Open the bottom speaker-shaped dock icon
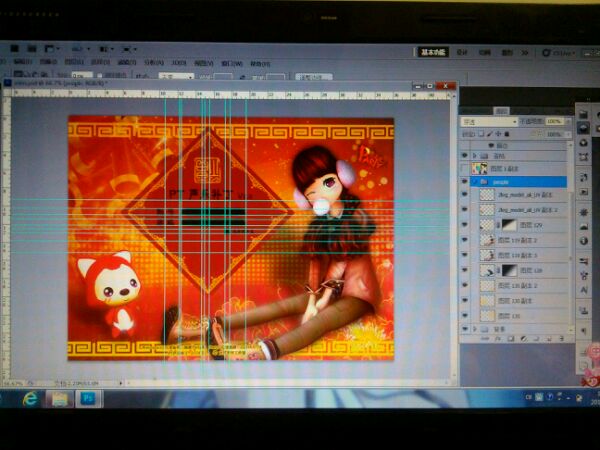 pos(583,330)
